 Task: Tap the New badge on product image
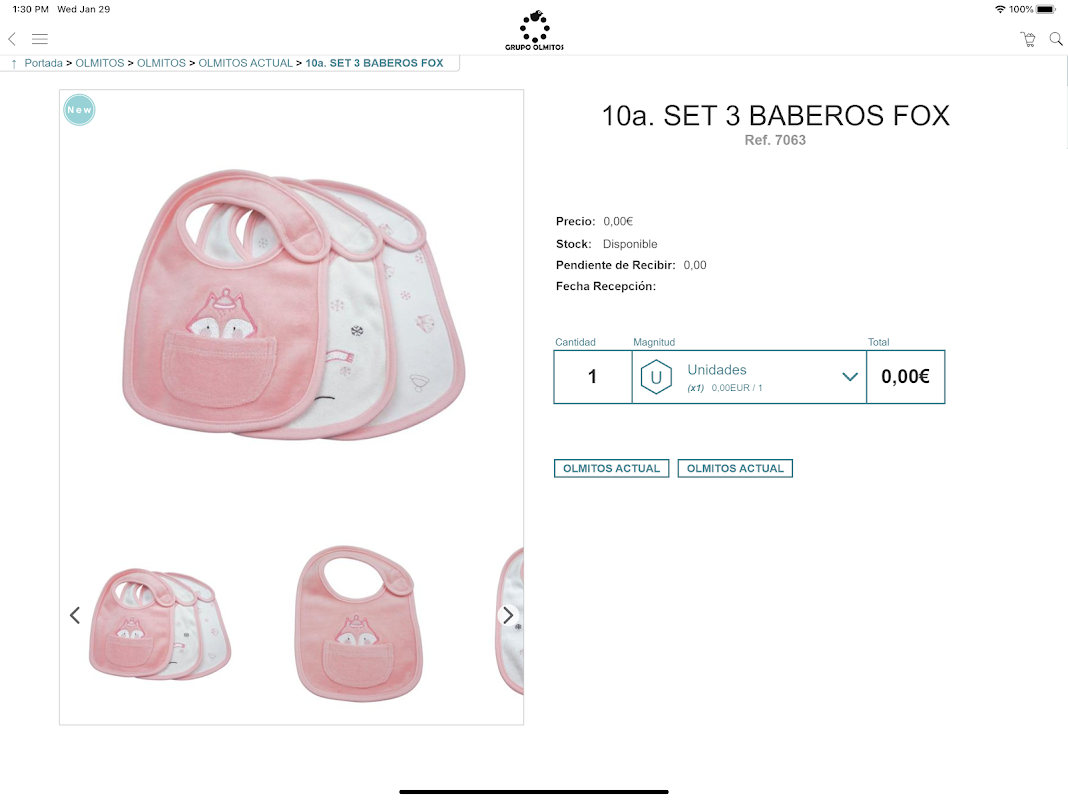pos(79,110)
